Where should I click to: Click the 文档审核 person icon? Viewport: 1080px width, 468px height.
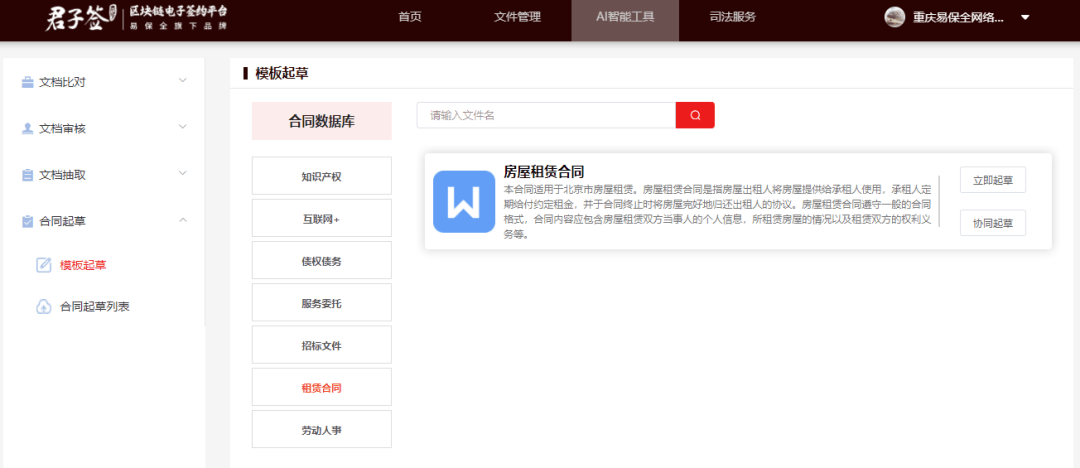pos(28,128)
